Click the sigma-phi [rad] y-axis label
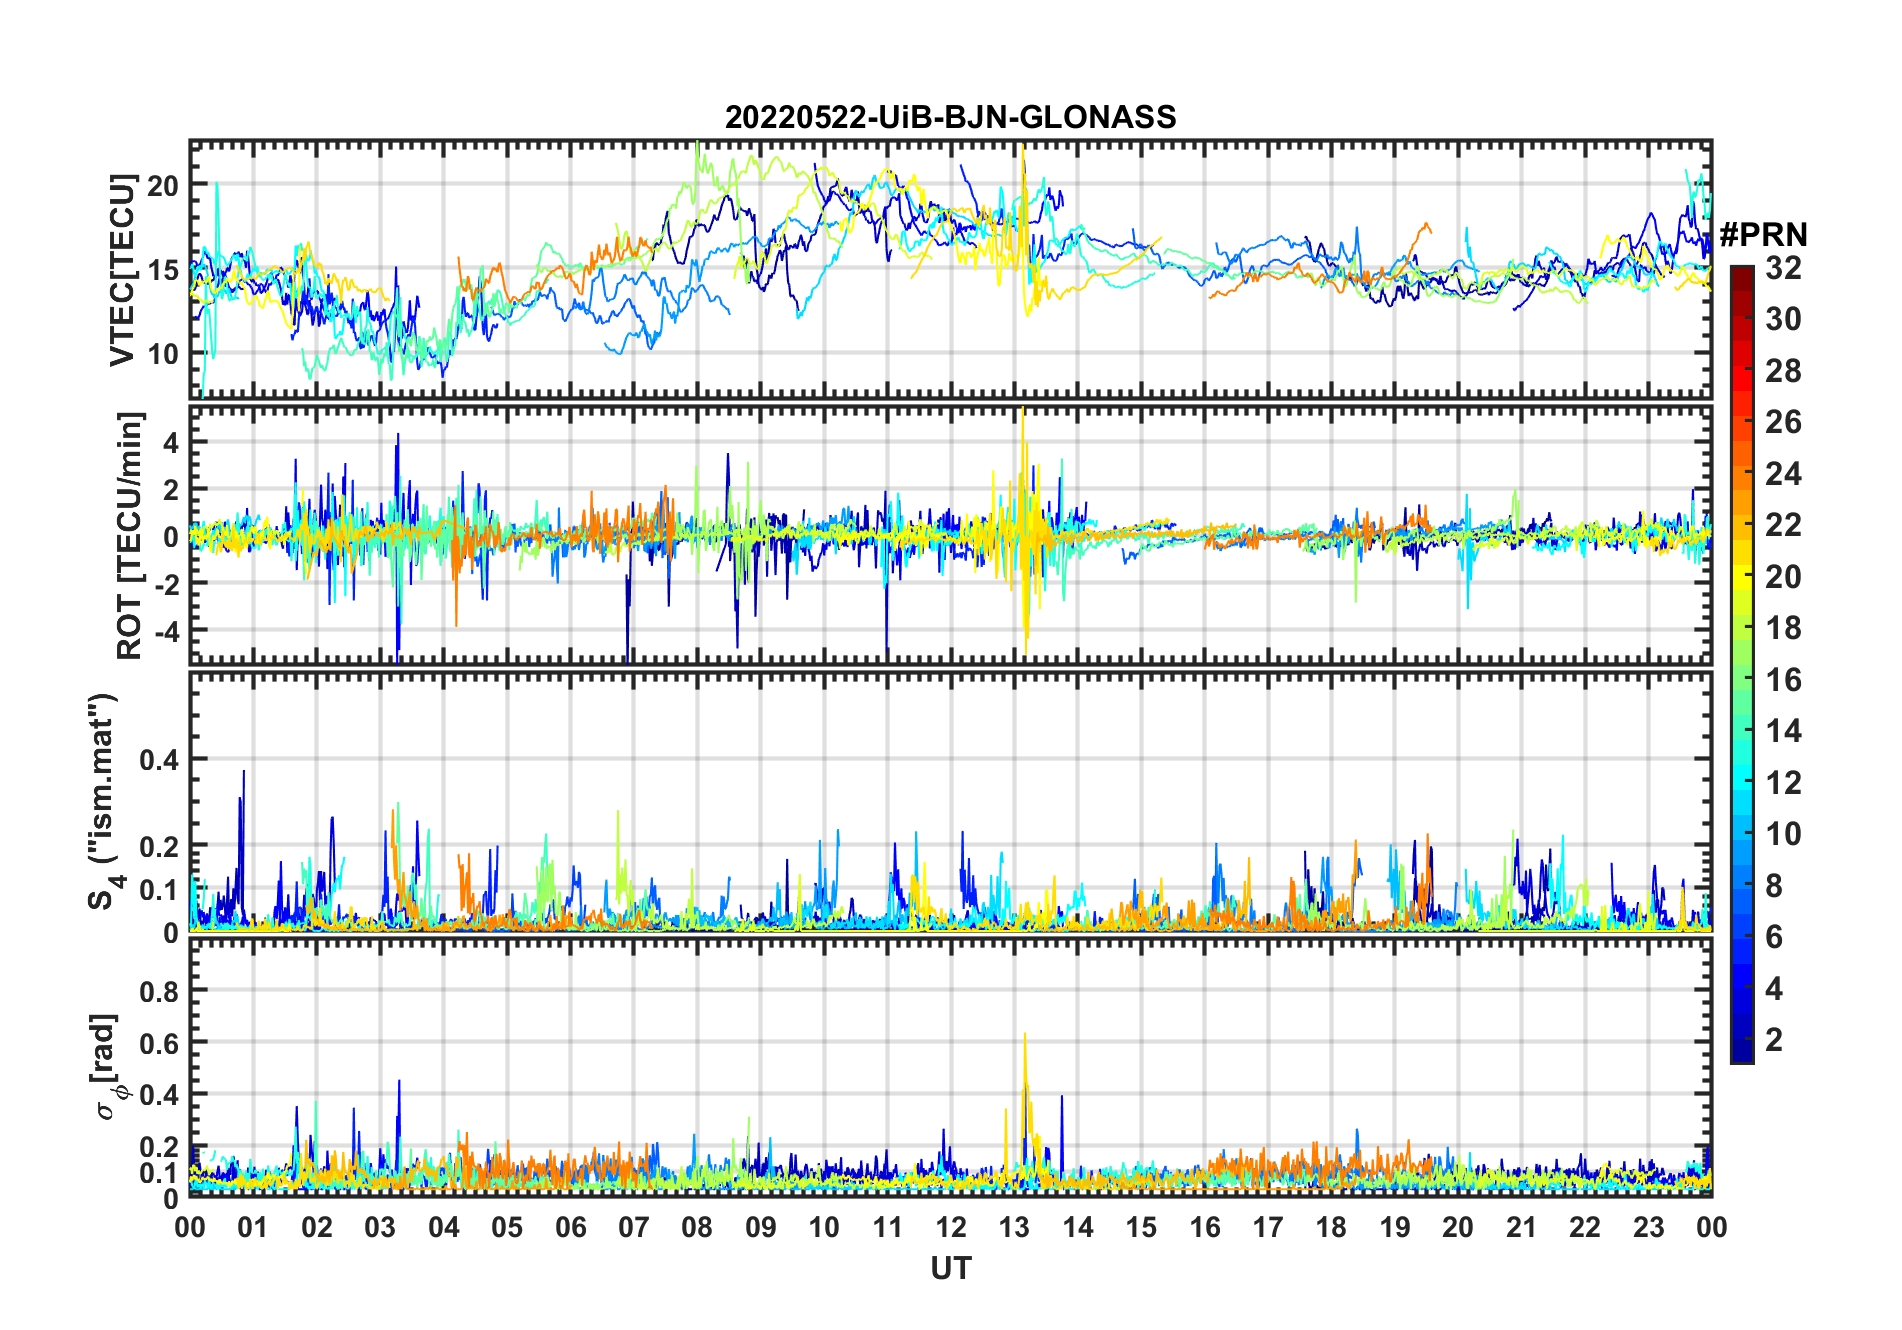This screenshot has height=1330, width=1902. 110,1067
